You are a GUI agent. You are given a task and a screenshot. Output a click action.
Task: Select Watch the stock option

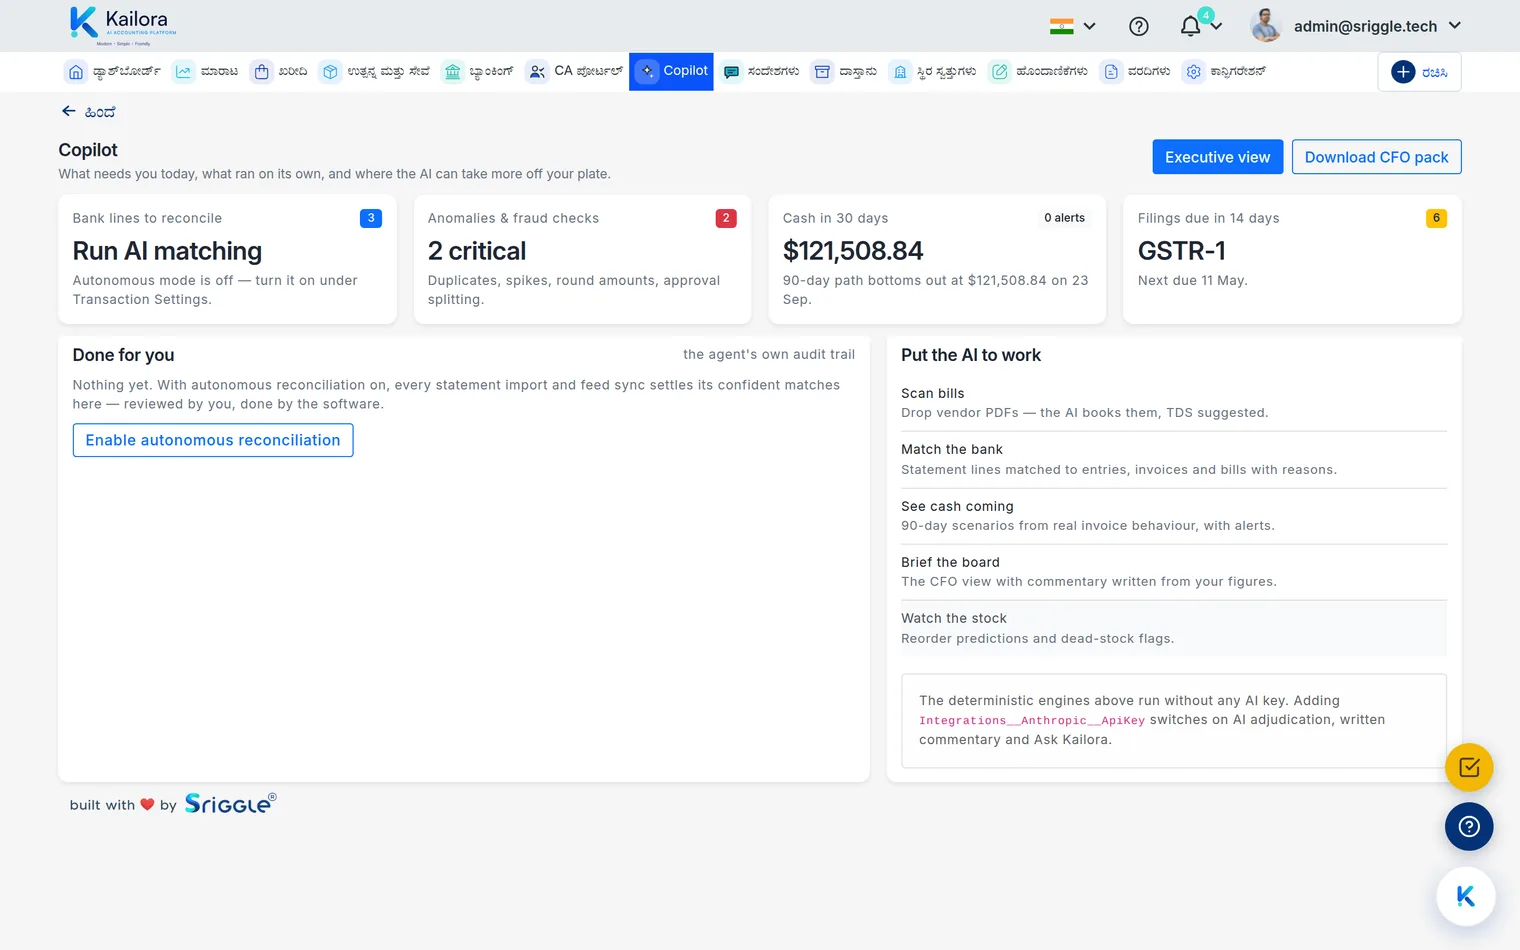point(1173,628)
